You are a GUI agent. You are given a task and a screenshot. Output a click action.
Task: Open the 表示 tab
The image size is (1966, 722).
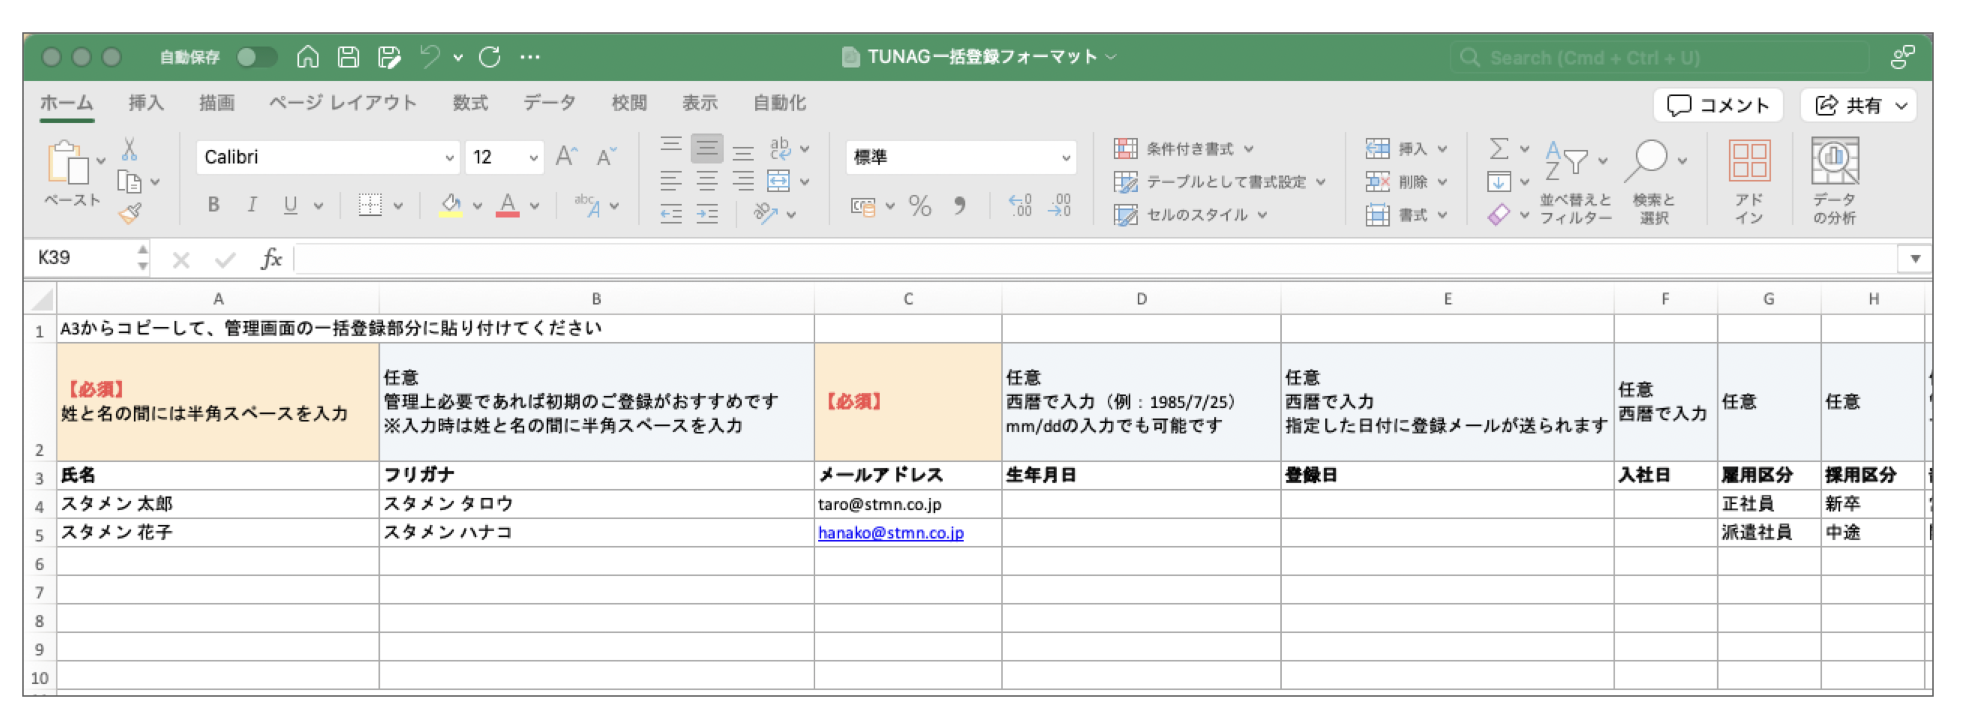coord(700,103)
